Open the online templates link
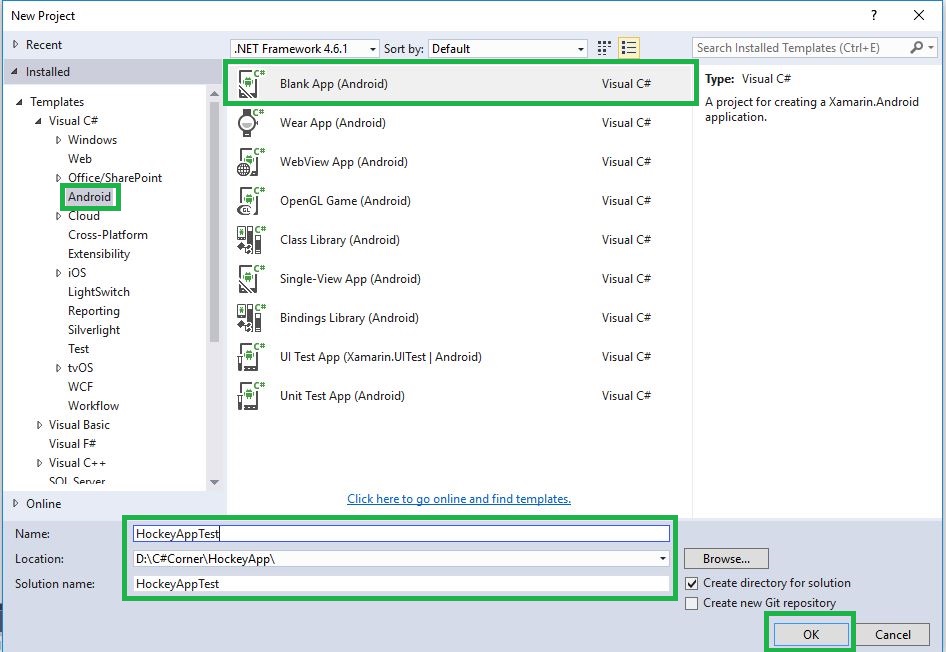Image resolution: width=946 pixels, height=652 pixels. coord(459,499)
